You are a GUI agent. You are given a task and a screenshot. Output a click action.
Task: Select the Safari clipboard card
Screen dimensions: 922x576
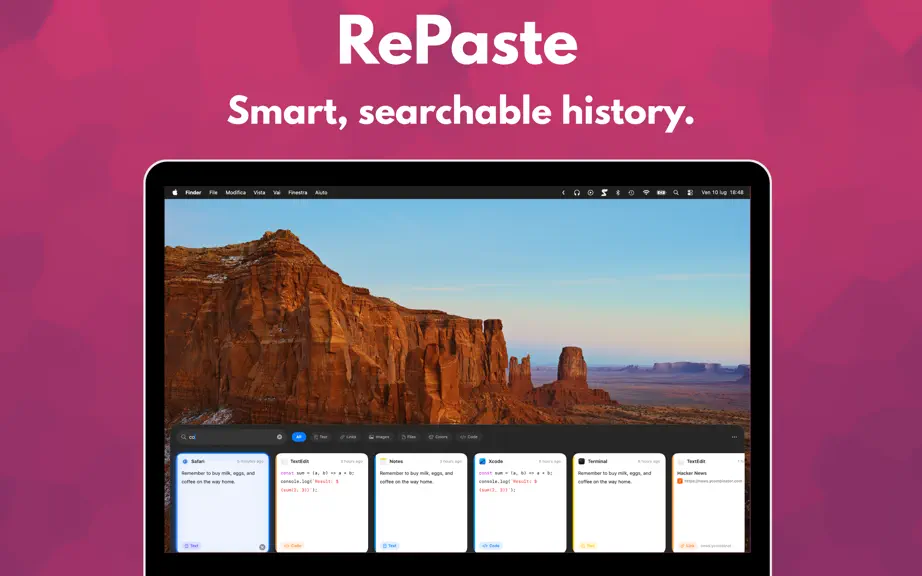click(x=223, y=503)
